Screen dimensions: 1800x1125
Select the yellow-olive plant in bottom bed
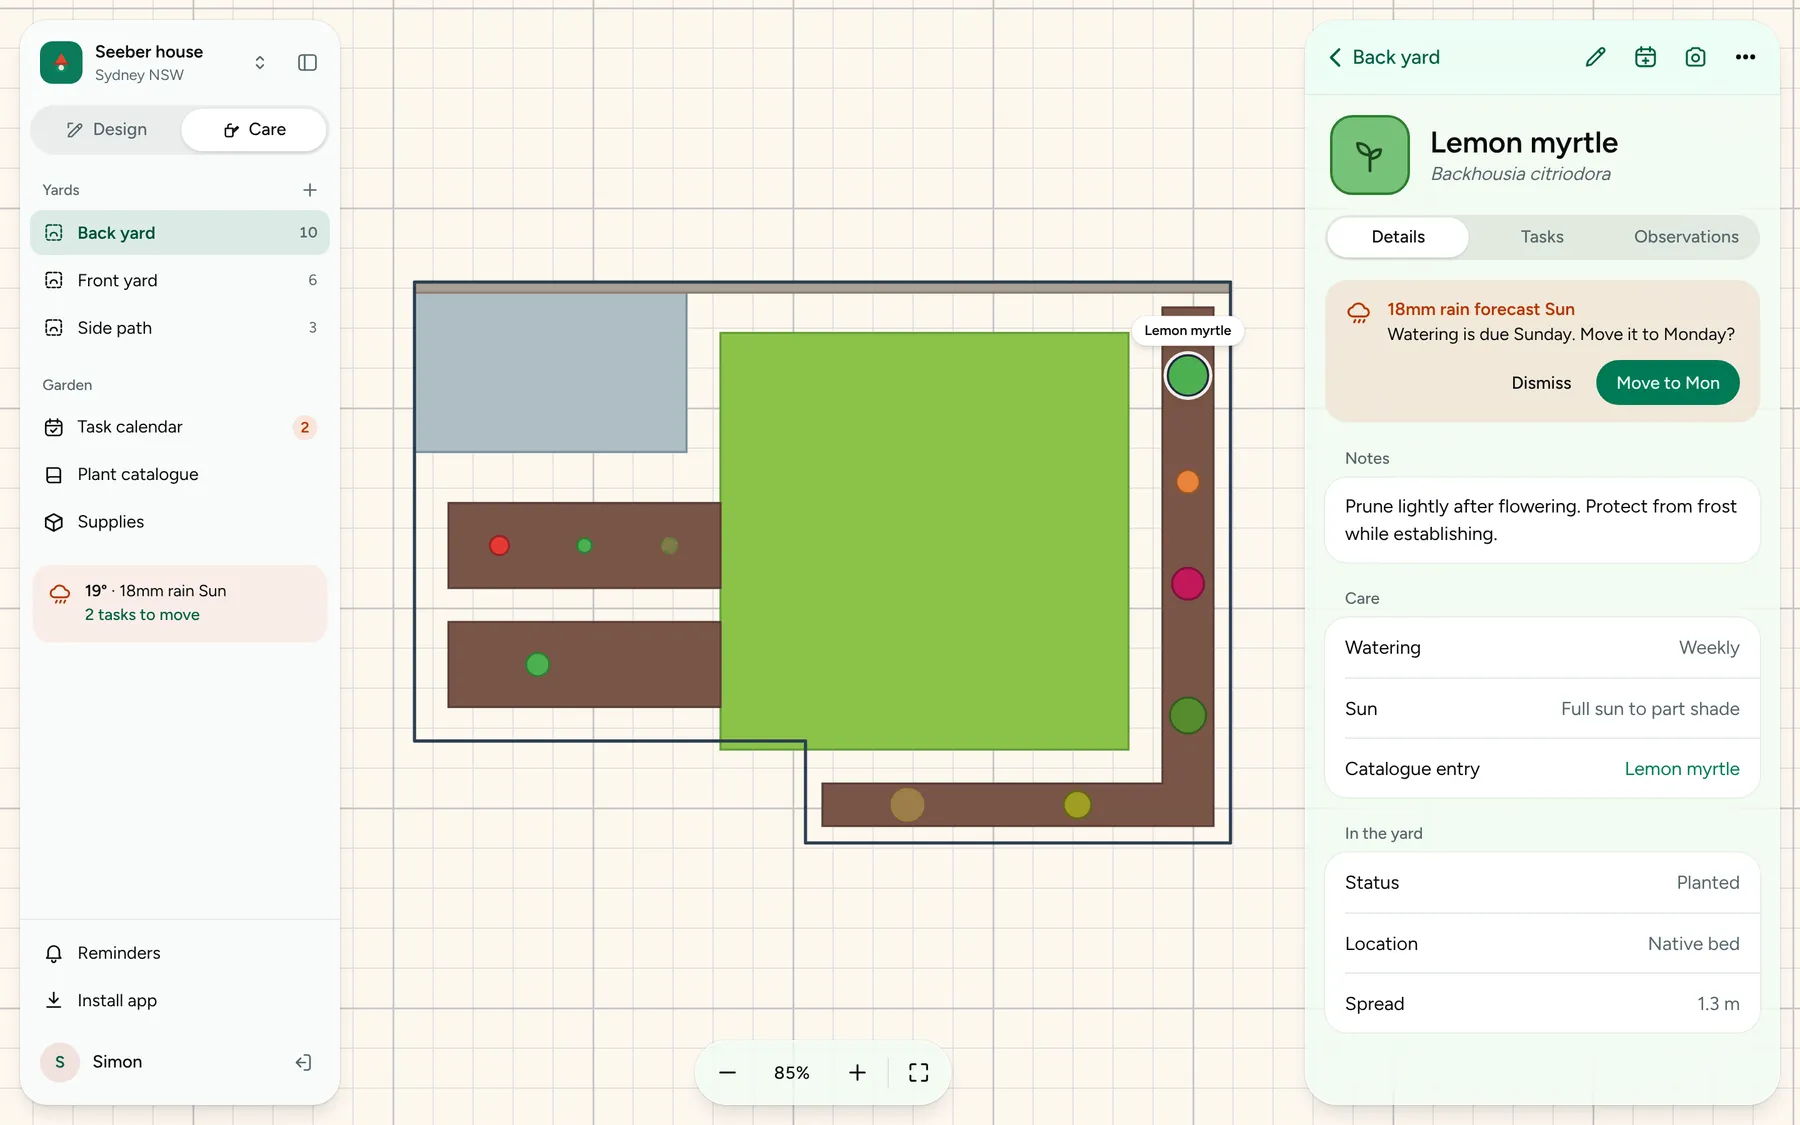click(1077, 804)
